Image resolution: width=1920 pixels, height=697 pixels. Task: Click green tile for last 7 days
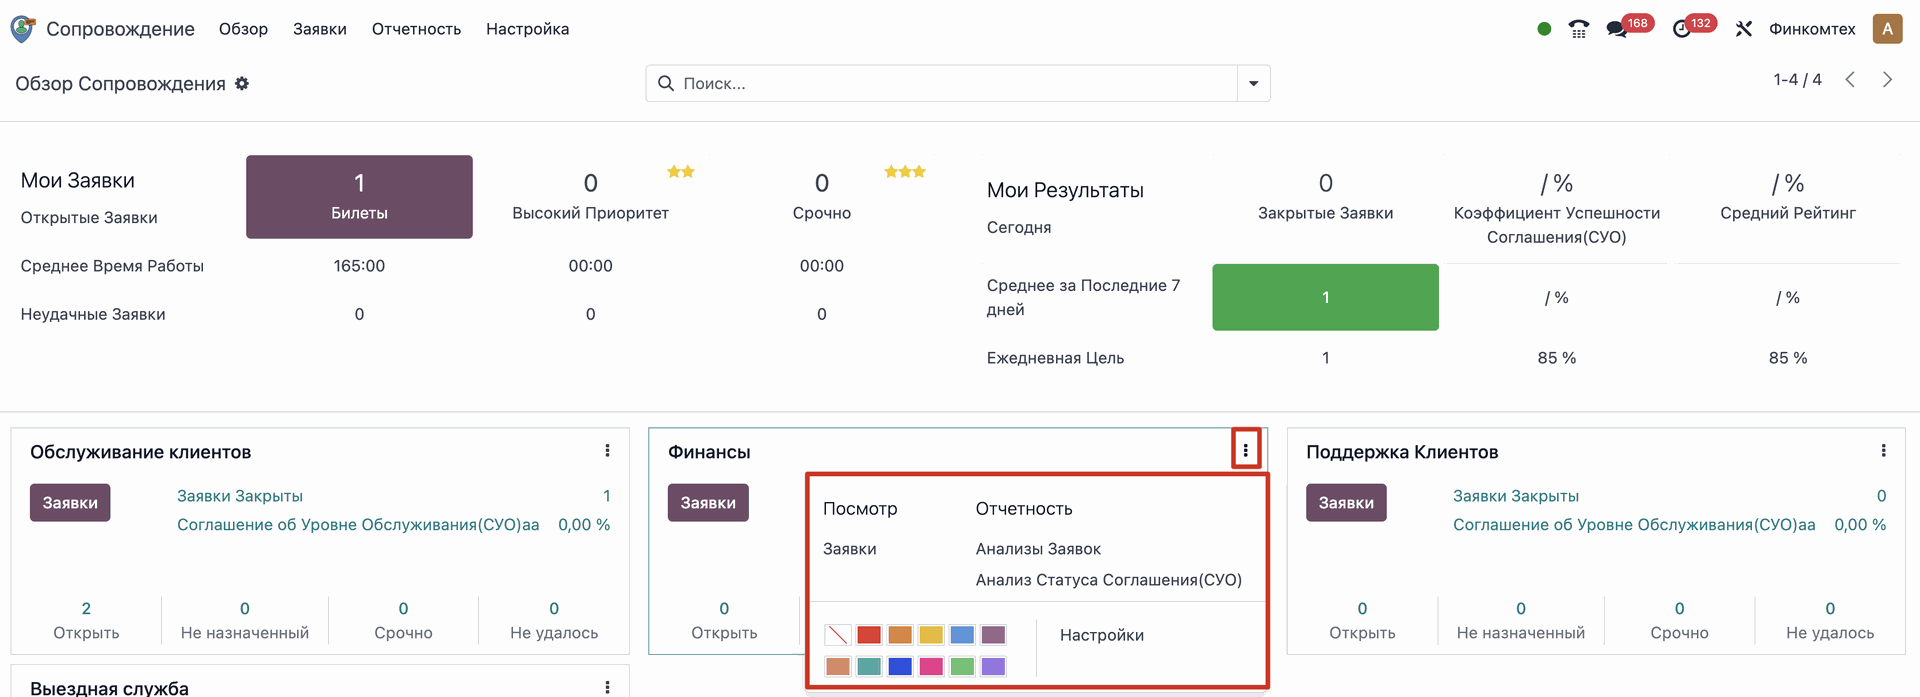click(1325, 297)
